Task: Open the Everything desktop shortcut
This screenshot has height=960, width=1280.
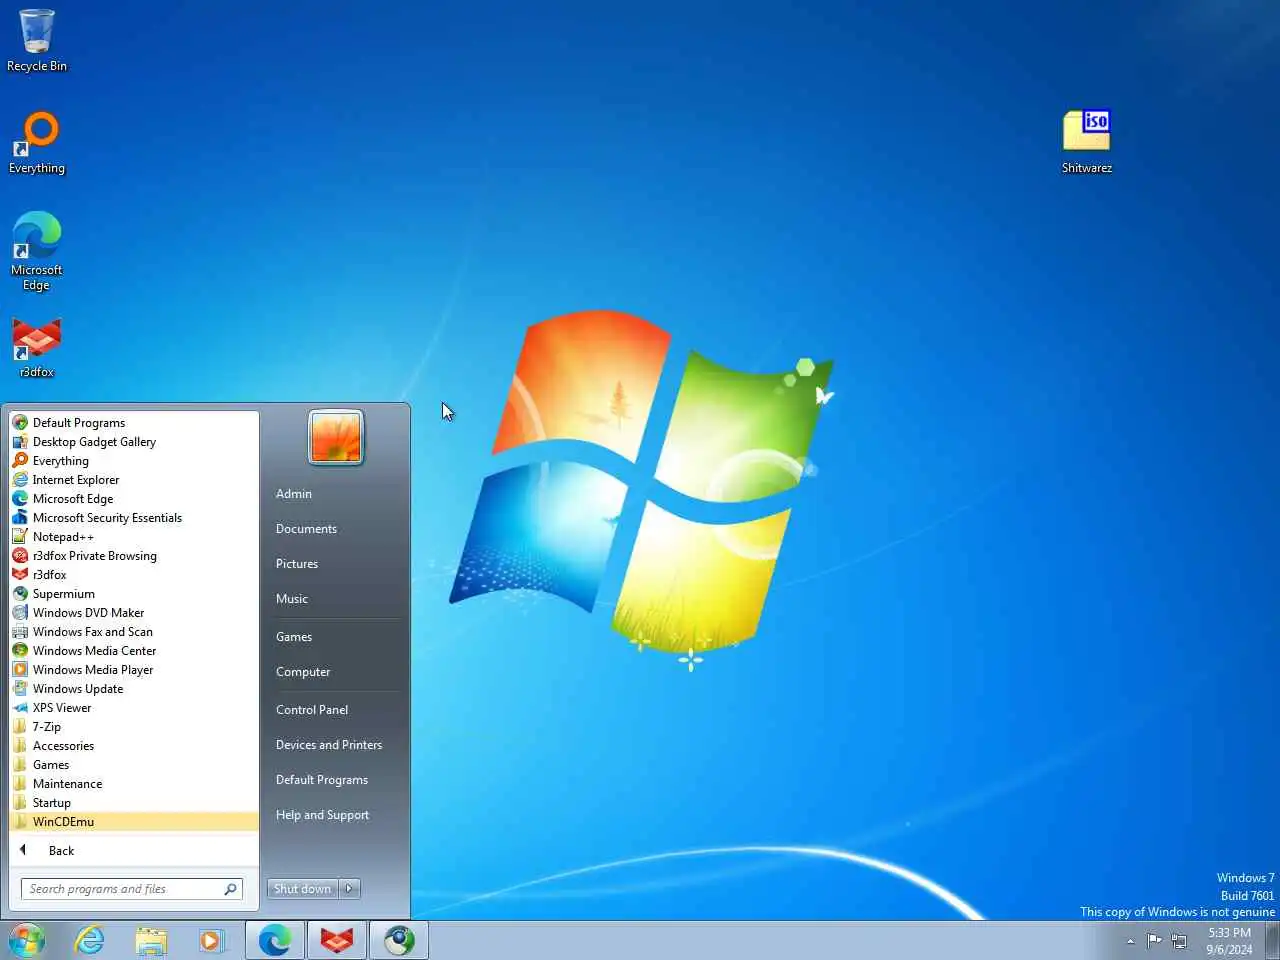Action: point(37,142)
